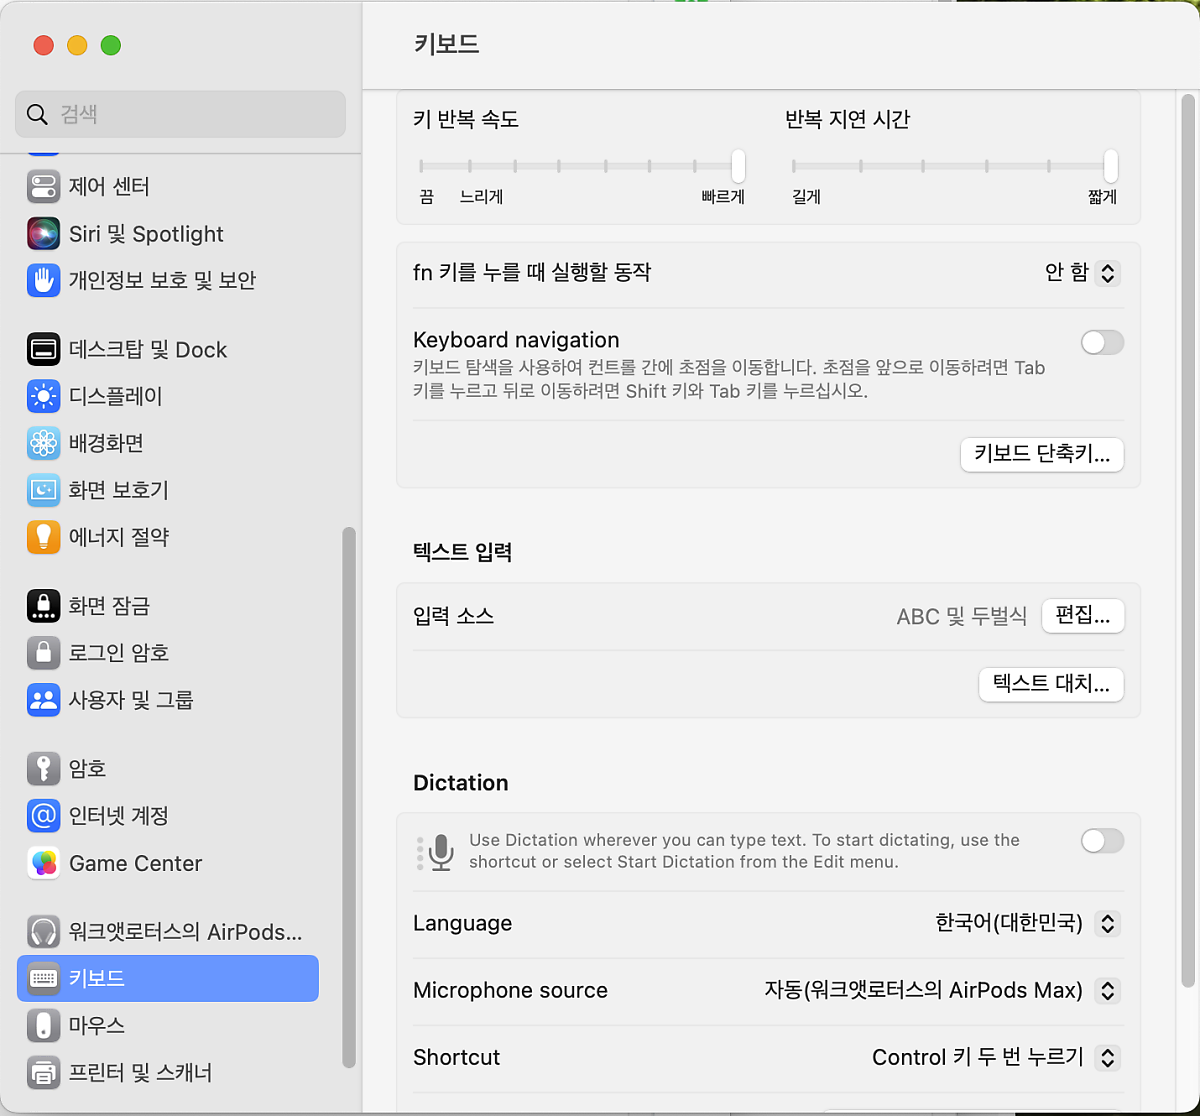
Task: Open the 데스크탑 및 Dock icon
Action: click(x=43, y=350)
